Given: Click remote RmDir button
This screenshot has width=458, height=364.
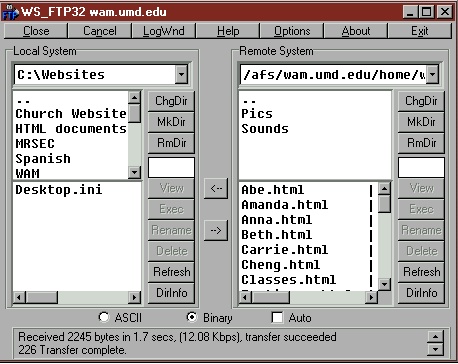Looking at the screenshot, I should 421,143.
